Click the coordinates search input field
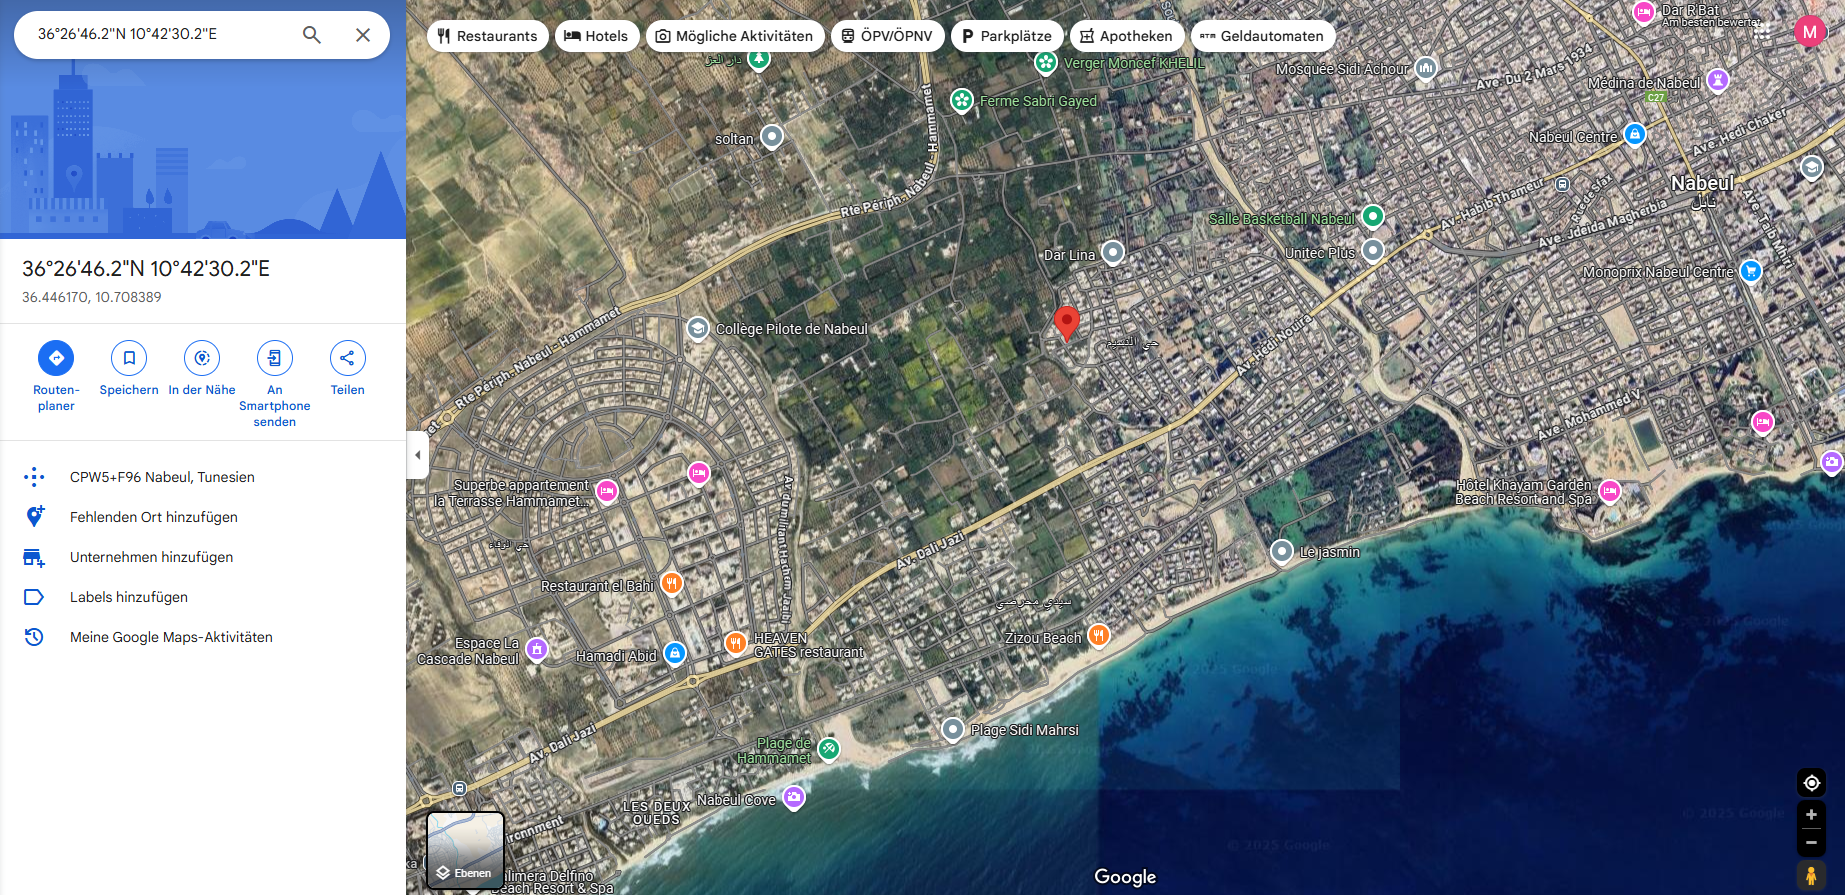 [x=160, y=34]
